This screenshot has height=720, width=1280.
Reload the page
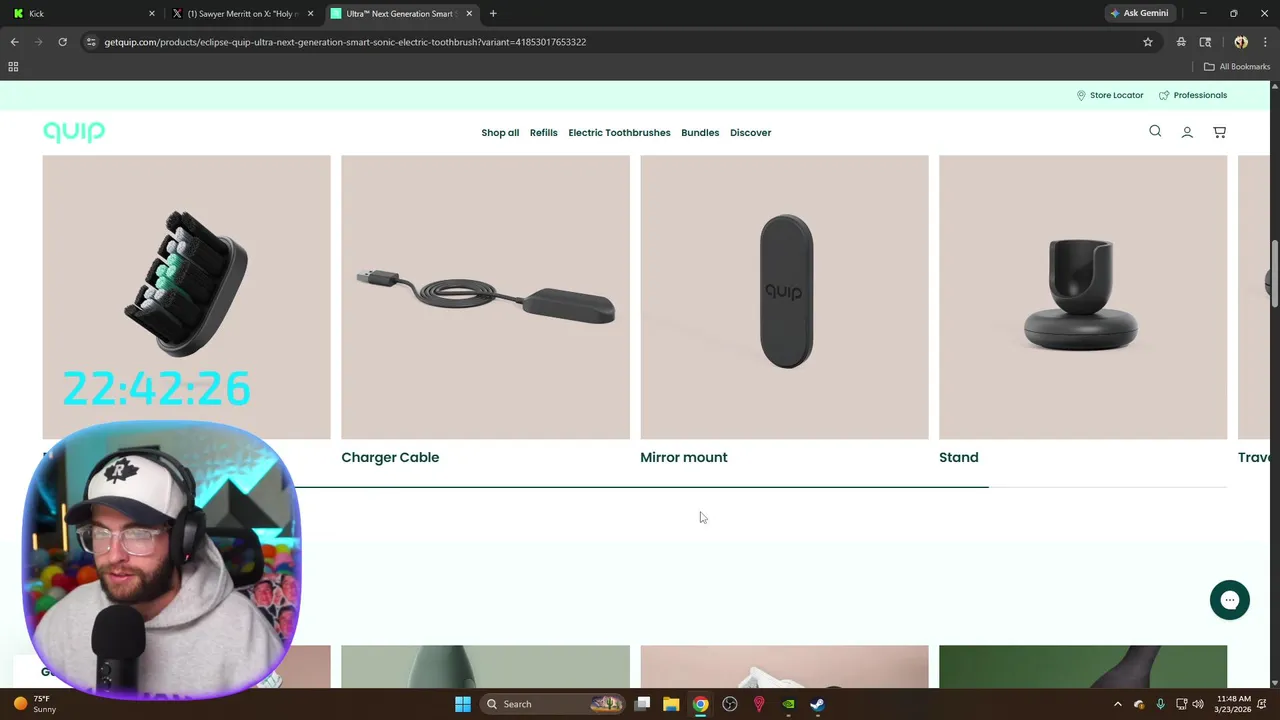coord(62,42)
